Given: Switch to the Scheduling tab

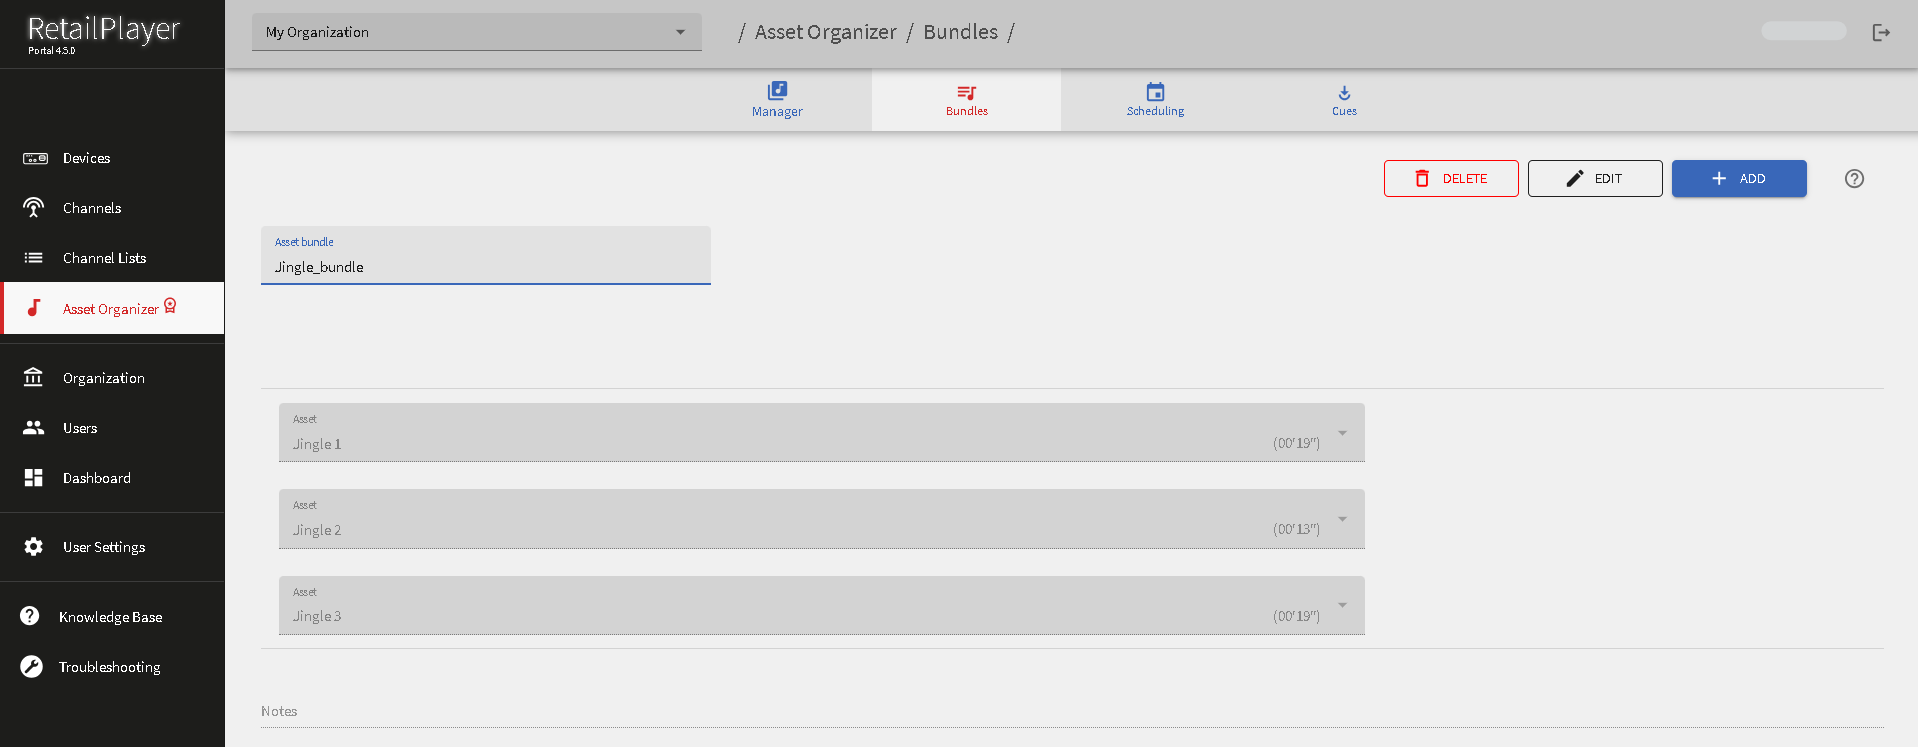Looking at the screenshot, I should click(x=1155, y=100).
